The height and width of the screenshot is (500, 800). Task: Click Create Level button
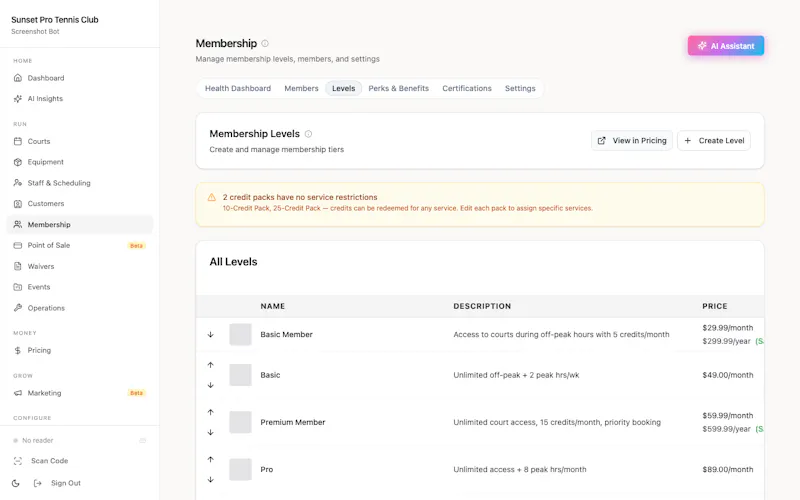pyautogui.click(x=714, y=140)
